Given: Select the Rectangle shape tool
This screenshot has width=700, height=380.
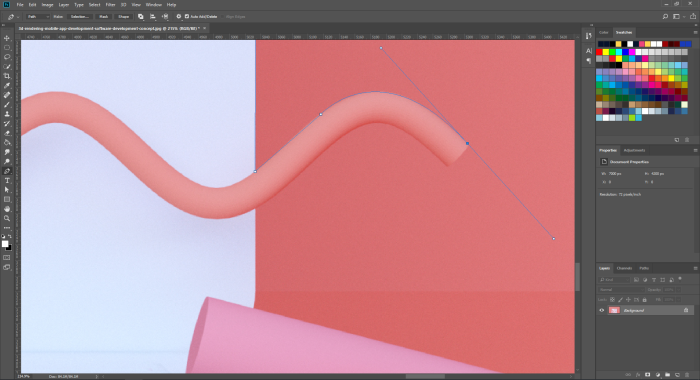Looking at the screenshot, I should (x=7, y=200).
